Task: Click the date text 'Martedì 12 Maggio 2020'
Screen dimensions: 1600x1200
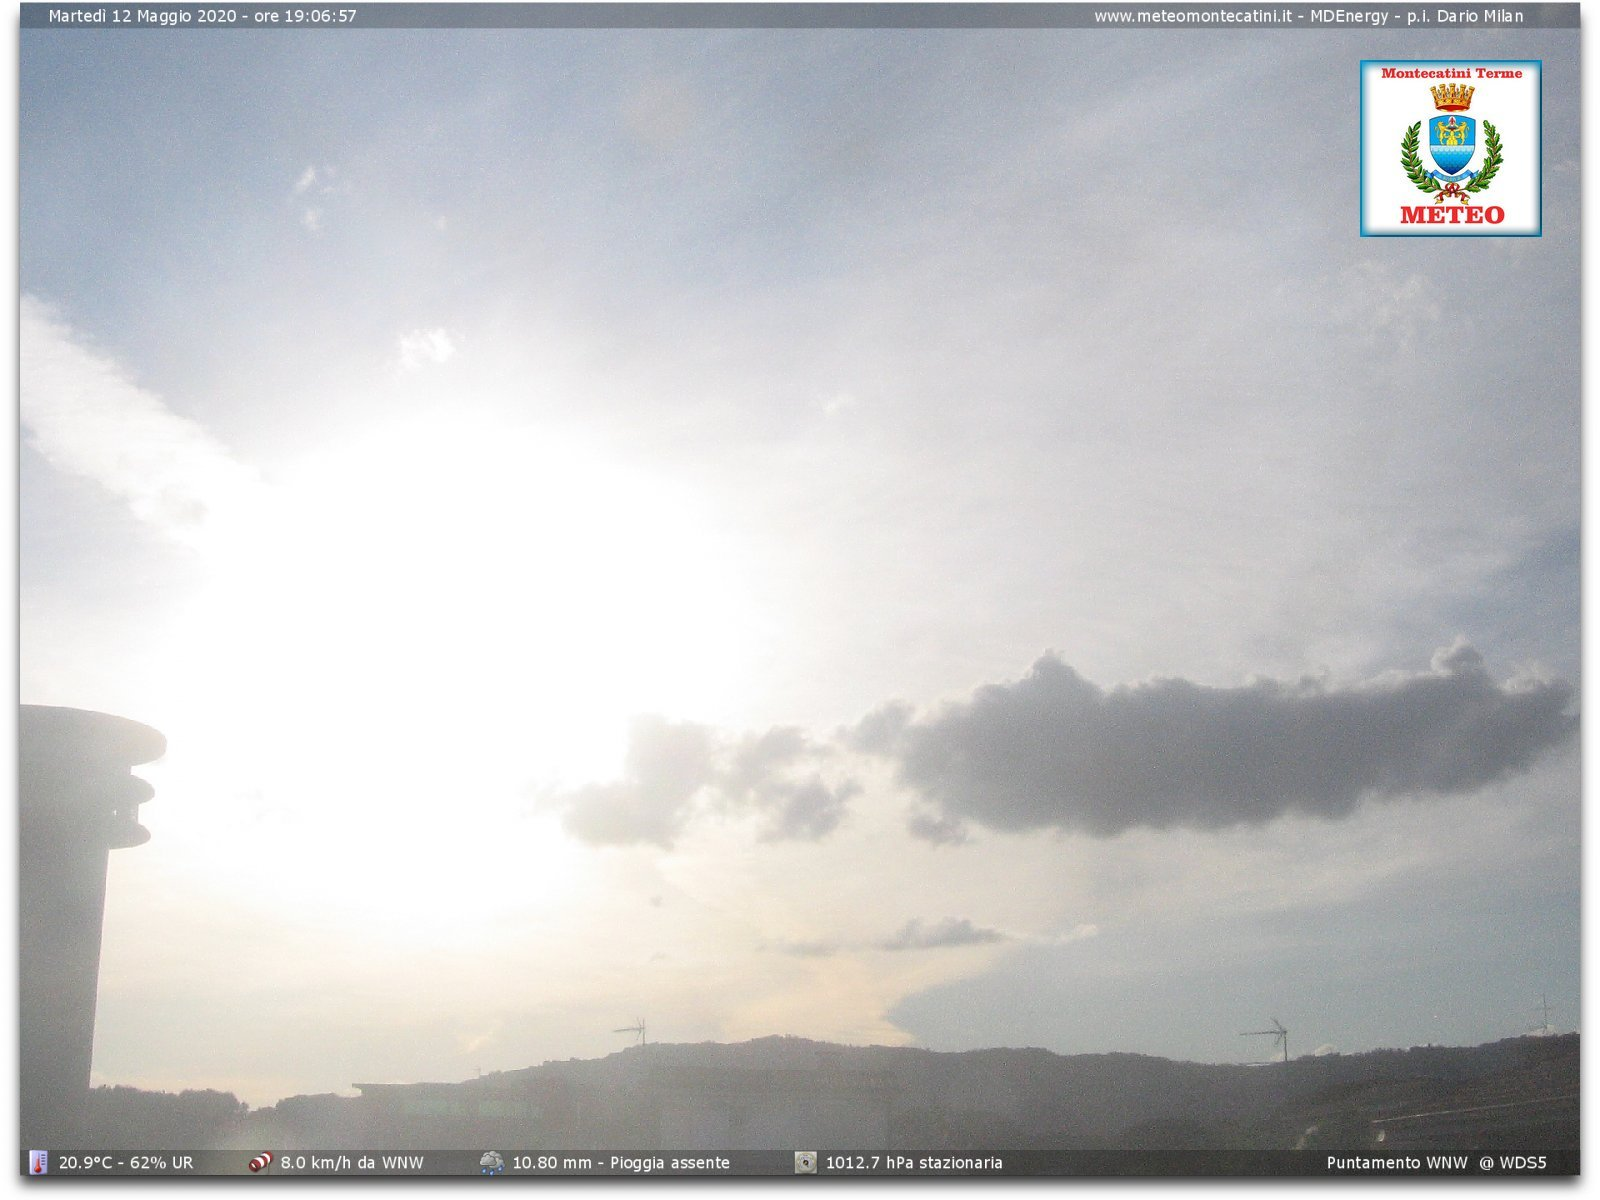Action: pyautogui.click(x=143, y=16)
